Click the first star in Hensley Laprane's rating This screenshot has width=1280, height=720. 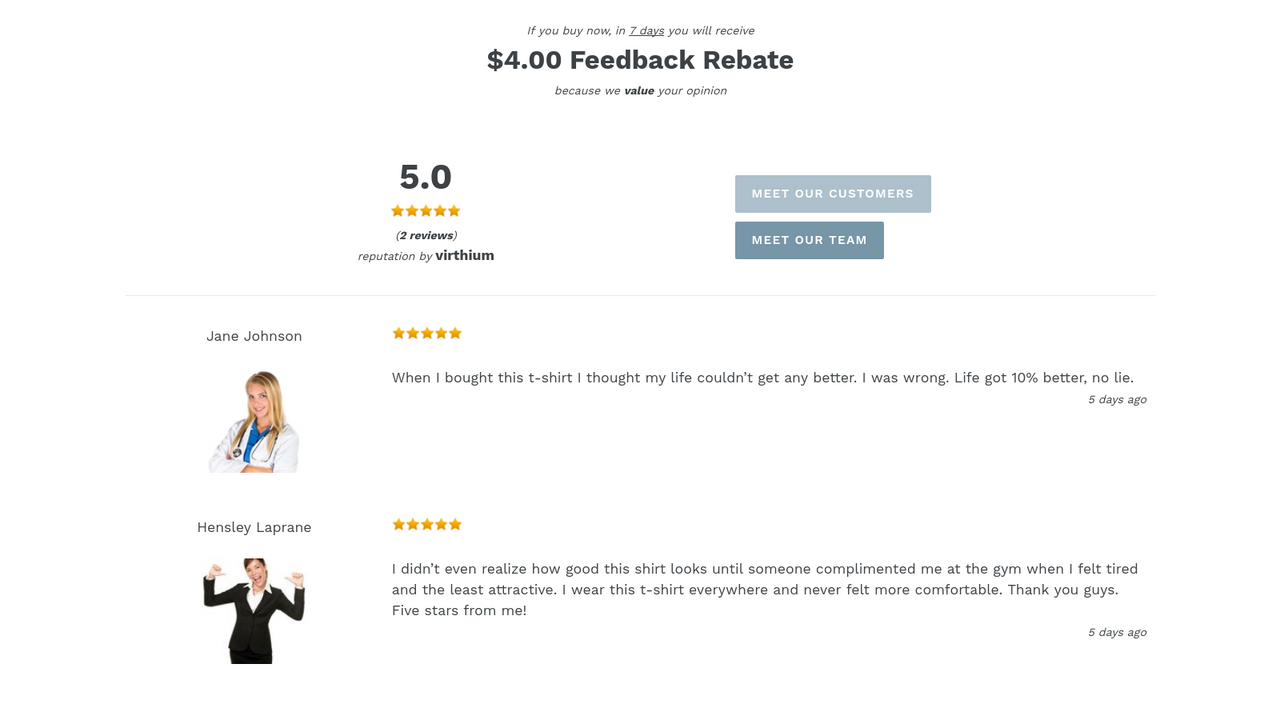[x=397, y=523]
